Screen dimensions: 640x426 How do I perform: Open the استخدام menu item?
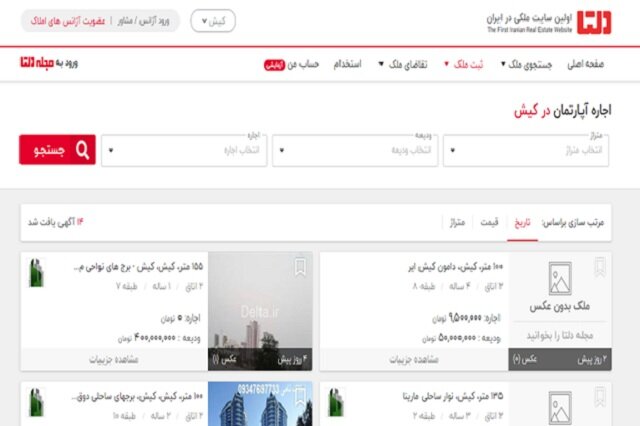347,64
